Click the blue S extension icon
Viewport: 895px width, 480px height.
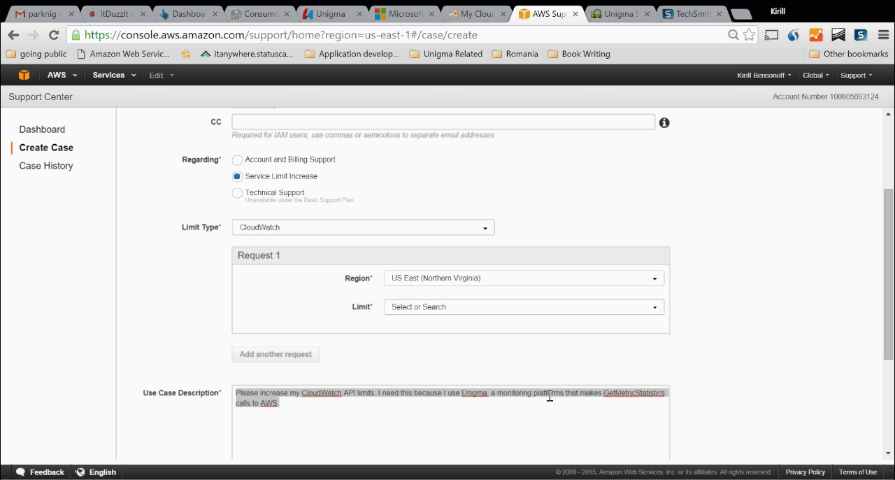click(860, 35)
